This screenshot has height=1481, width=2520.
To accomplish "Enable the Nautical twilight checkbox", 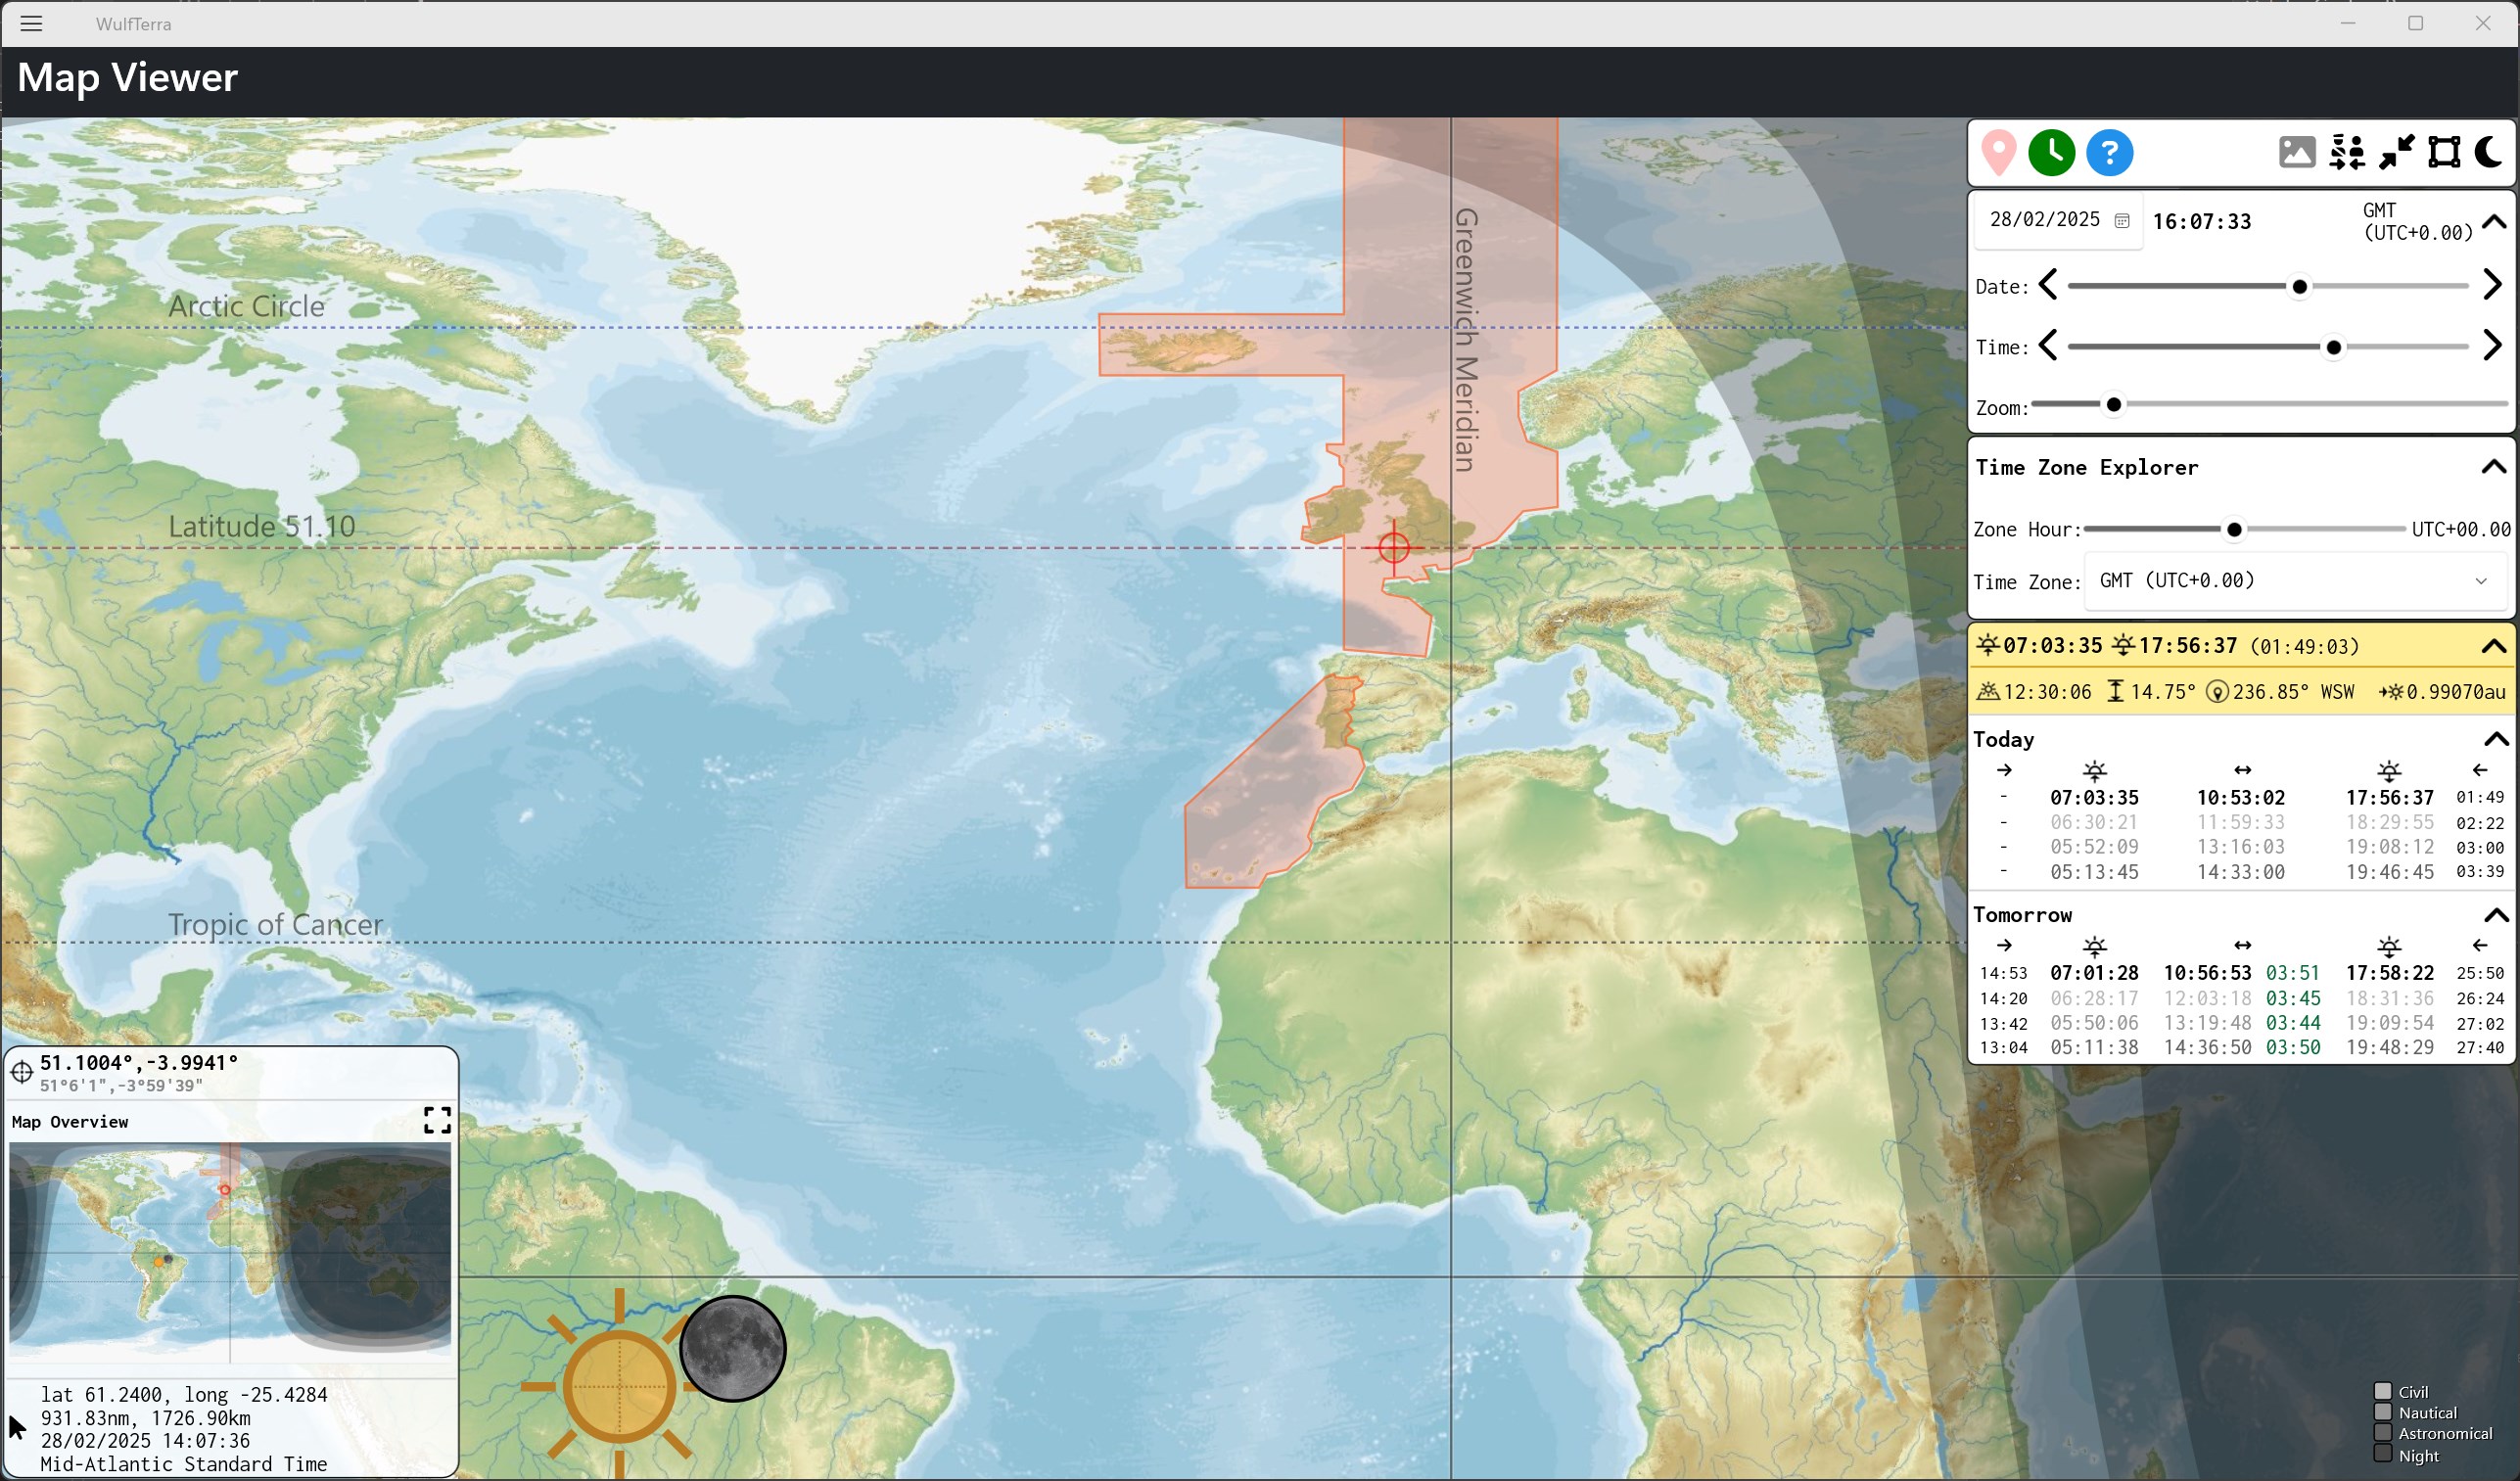I will (2383, 1412).
